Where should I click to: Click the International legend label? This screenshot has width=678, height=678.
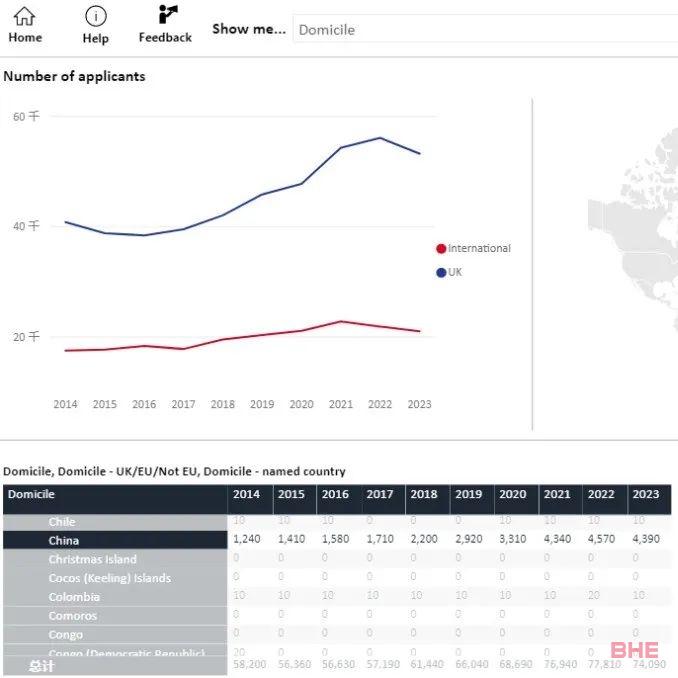pos(479,249)
